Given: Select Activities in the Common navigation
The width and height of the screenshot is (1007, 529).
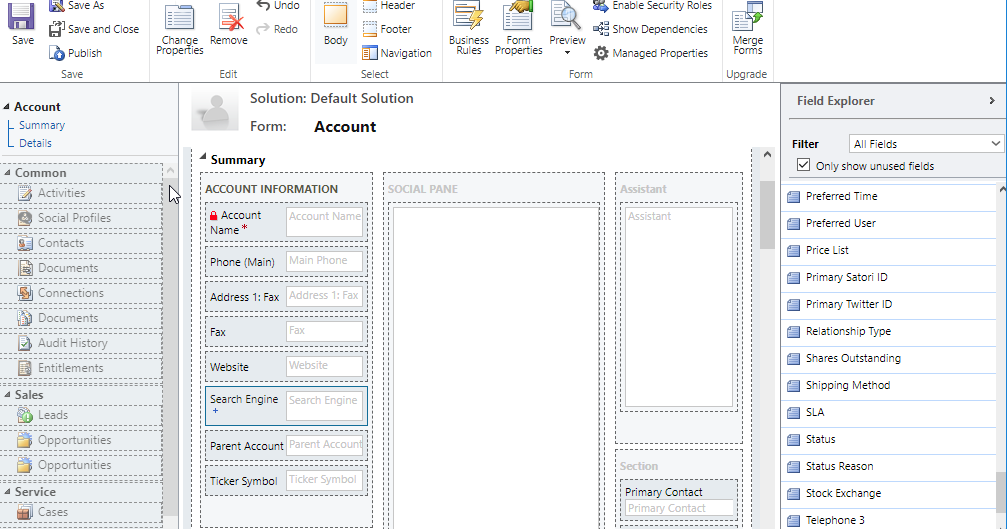Looking at the screenshot, I should click(x=81, y=193).
